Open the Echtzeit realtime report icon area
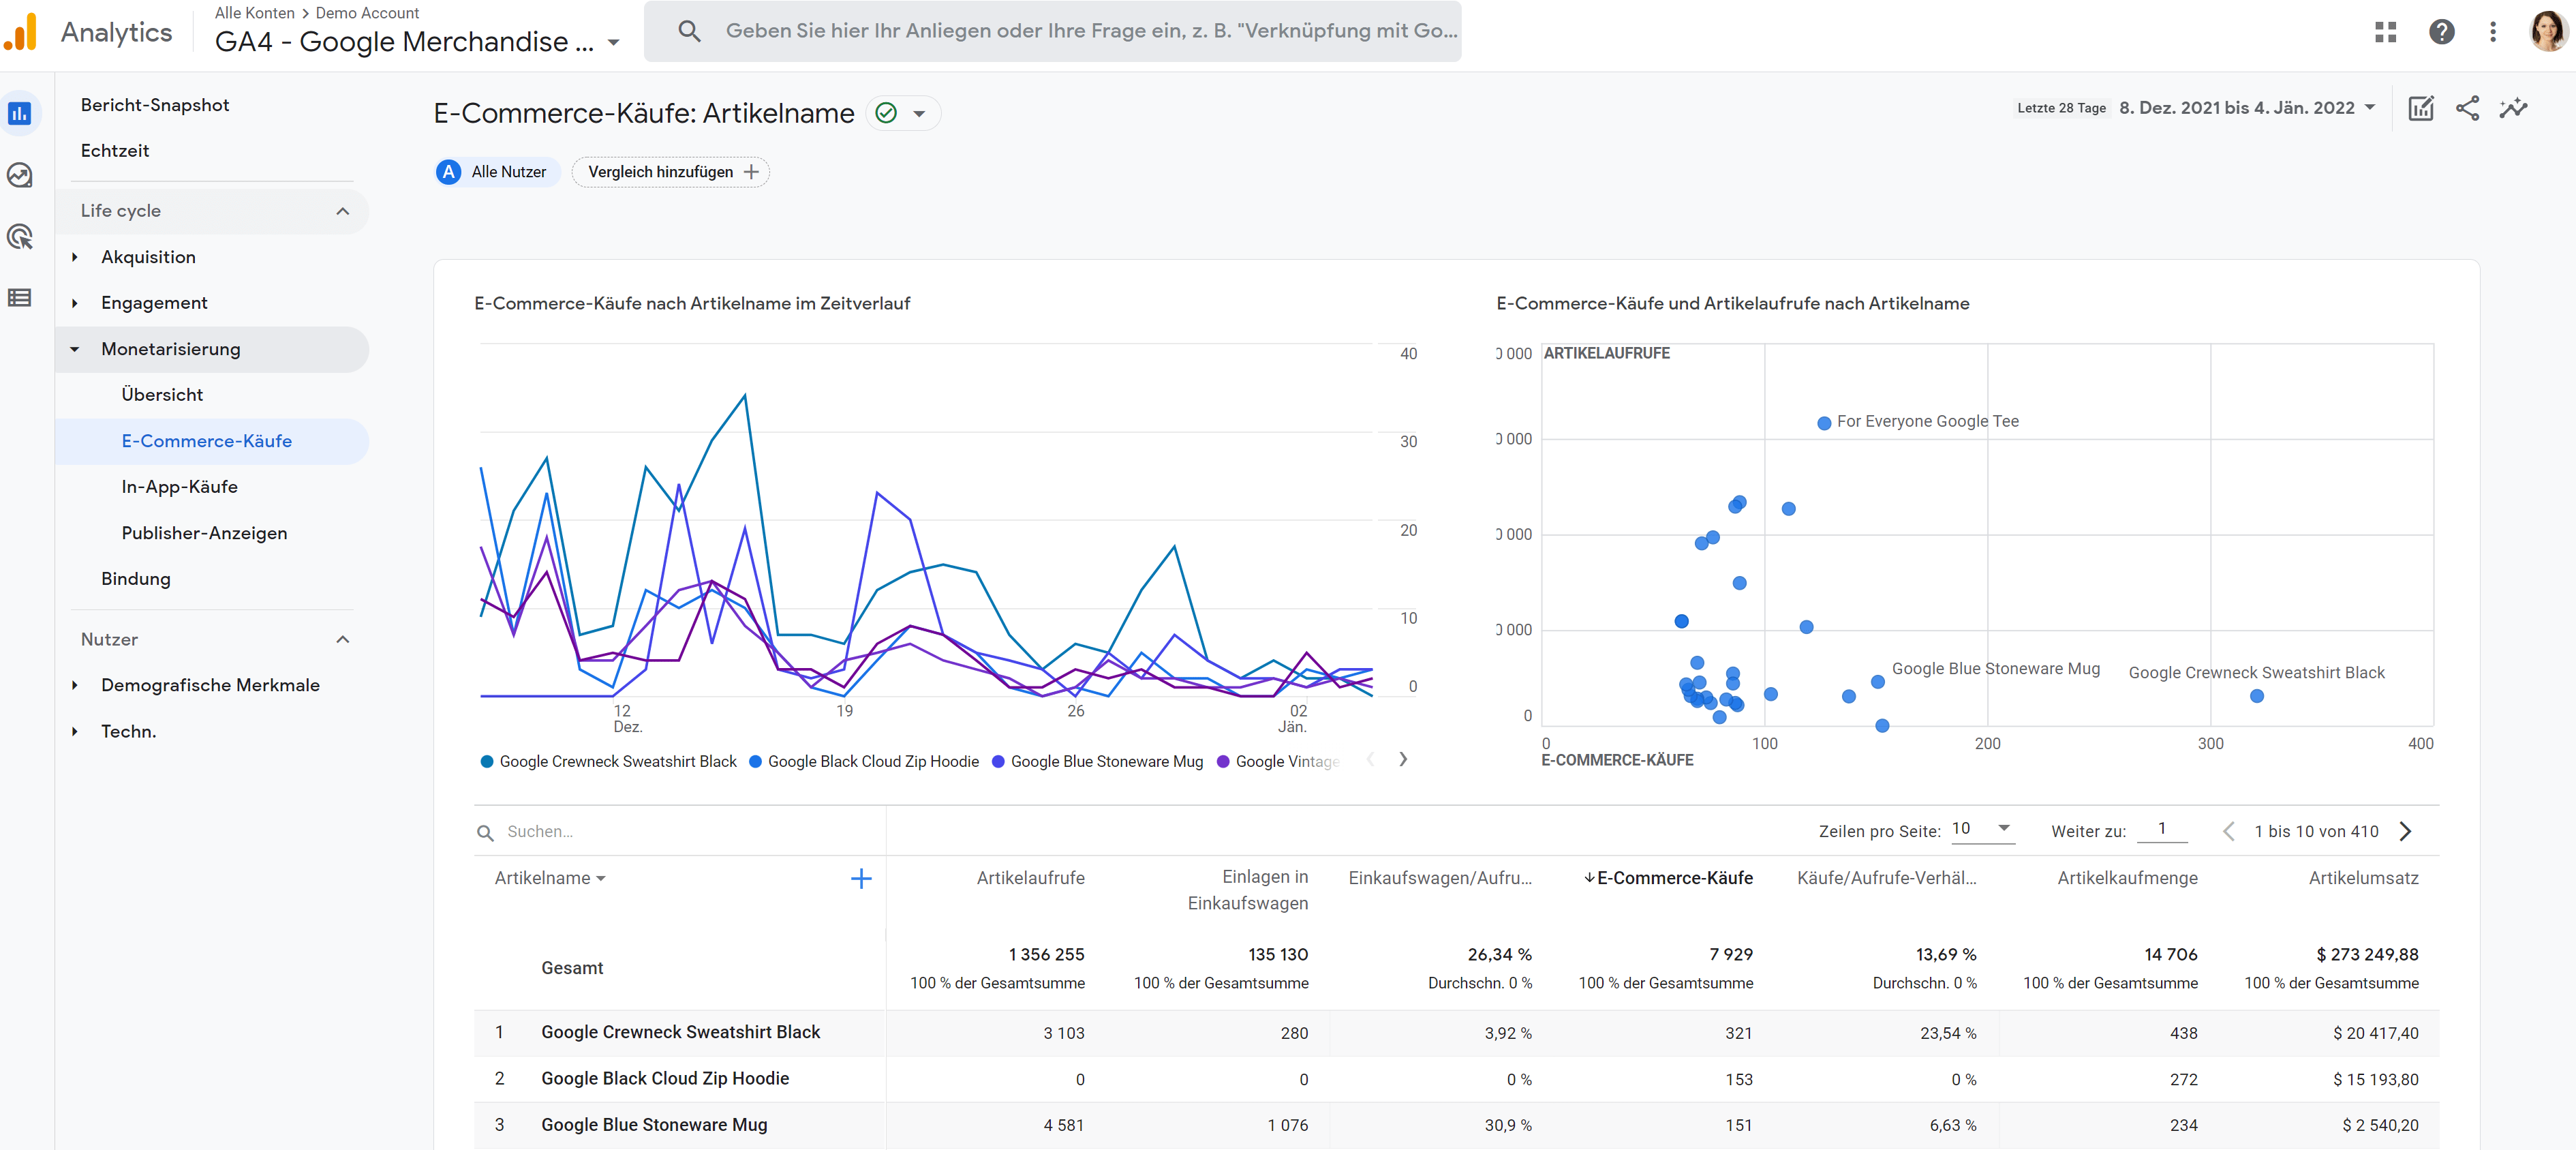The height and width of the screenshot is (1150, 2576). (x=115, y=150)
